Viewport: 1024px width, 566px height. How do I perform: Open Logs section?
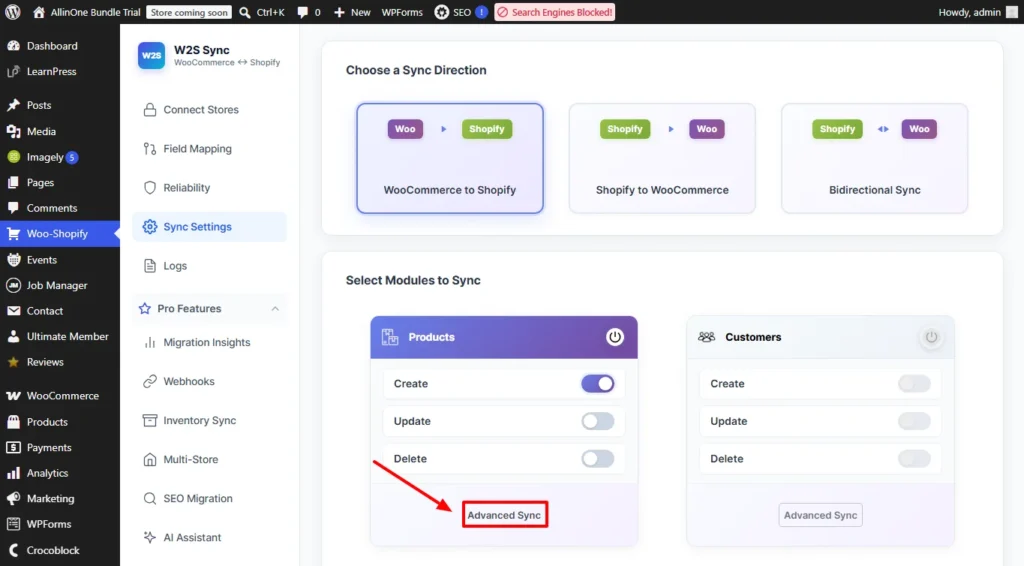tap(209, 266)
